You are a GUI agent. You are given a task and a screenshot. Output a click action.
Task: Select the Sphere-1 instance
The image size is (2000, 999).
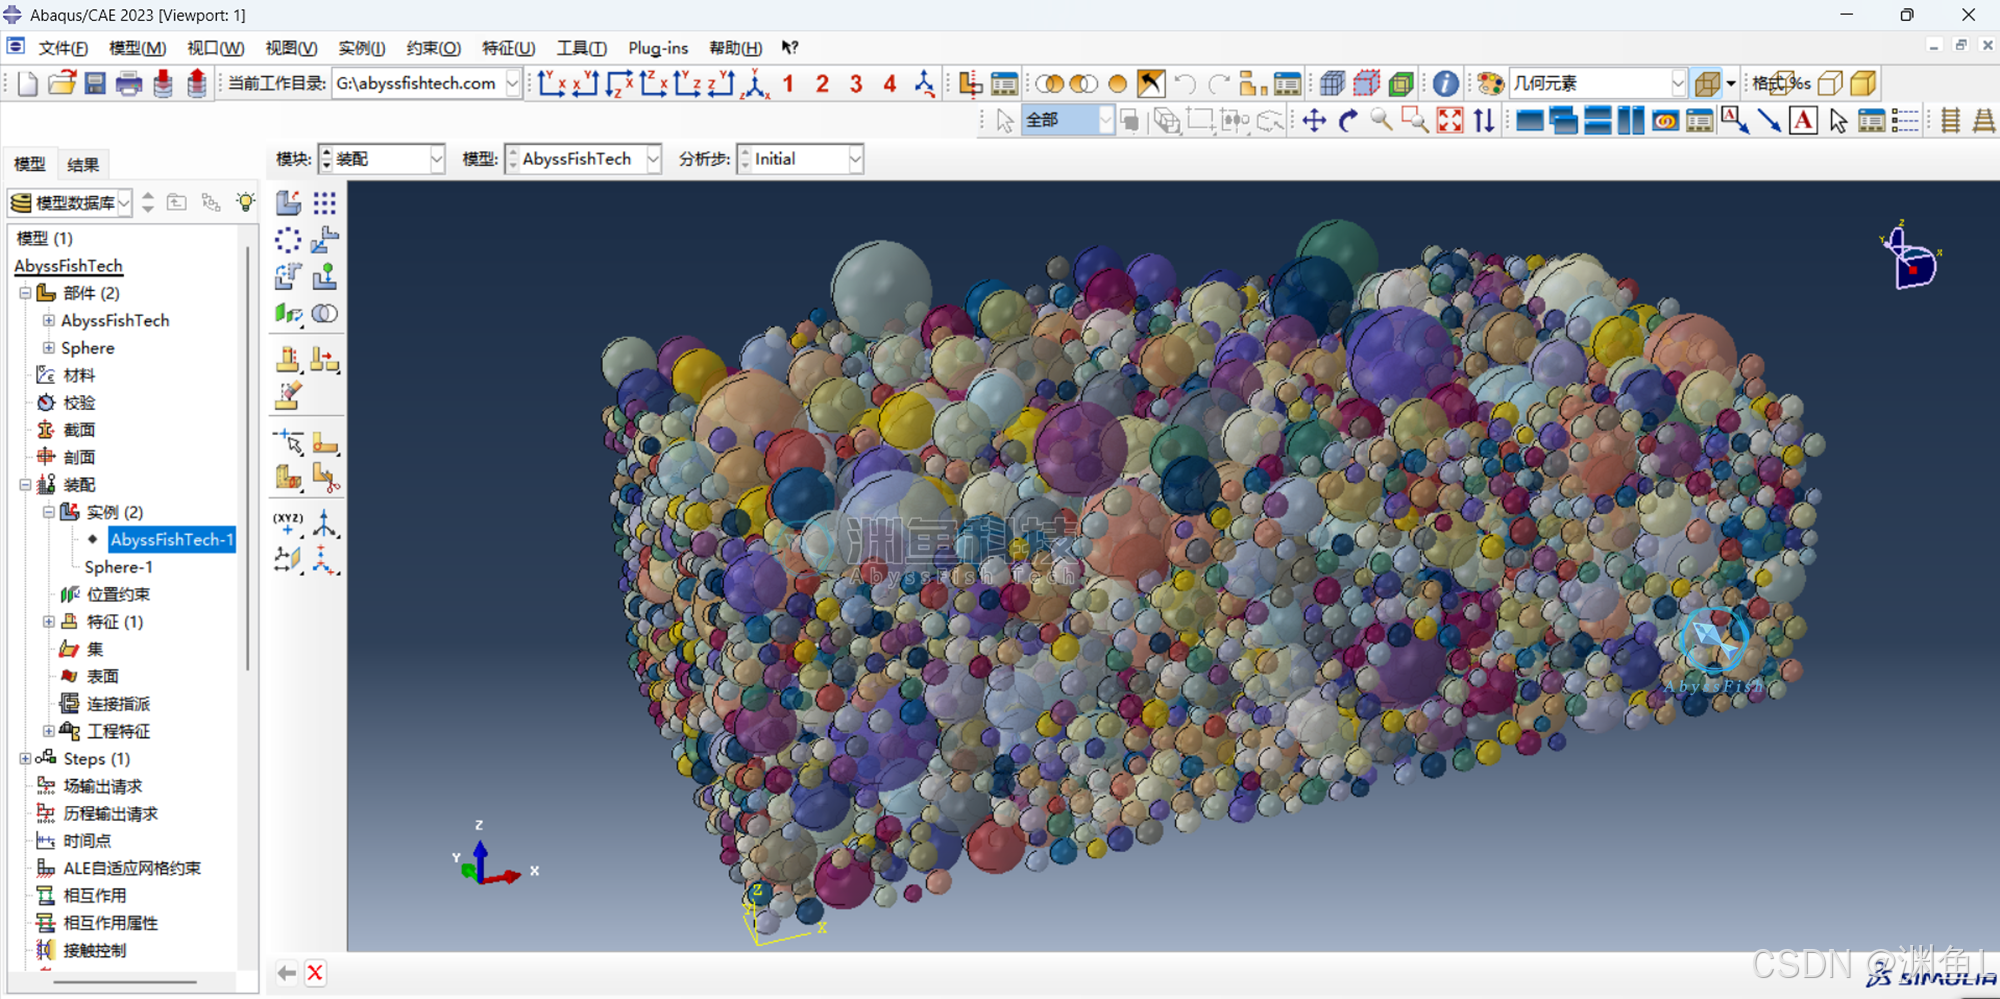[x=119, y=567]
